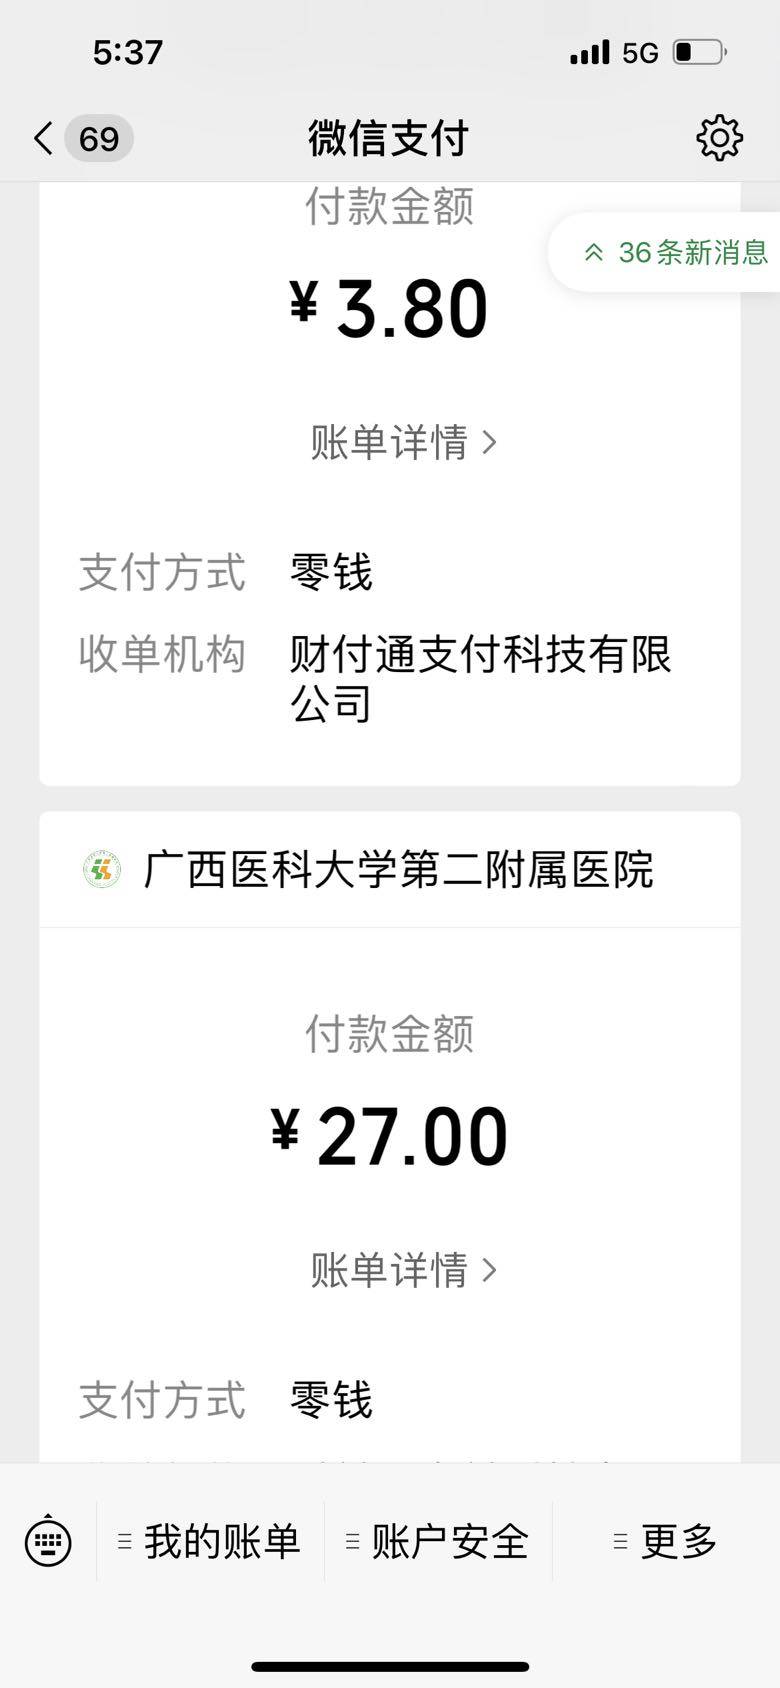Jump to 36条新消息

click(x=692, y=252)
